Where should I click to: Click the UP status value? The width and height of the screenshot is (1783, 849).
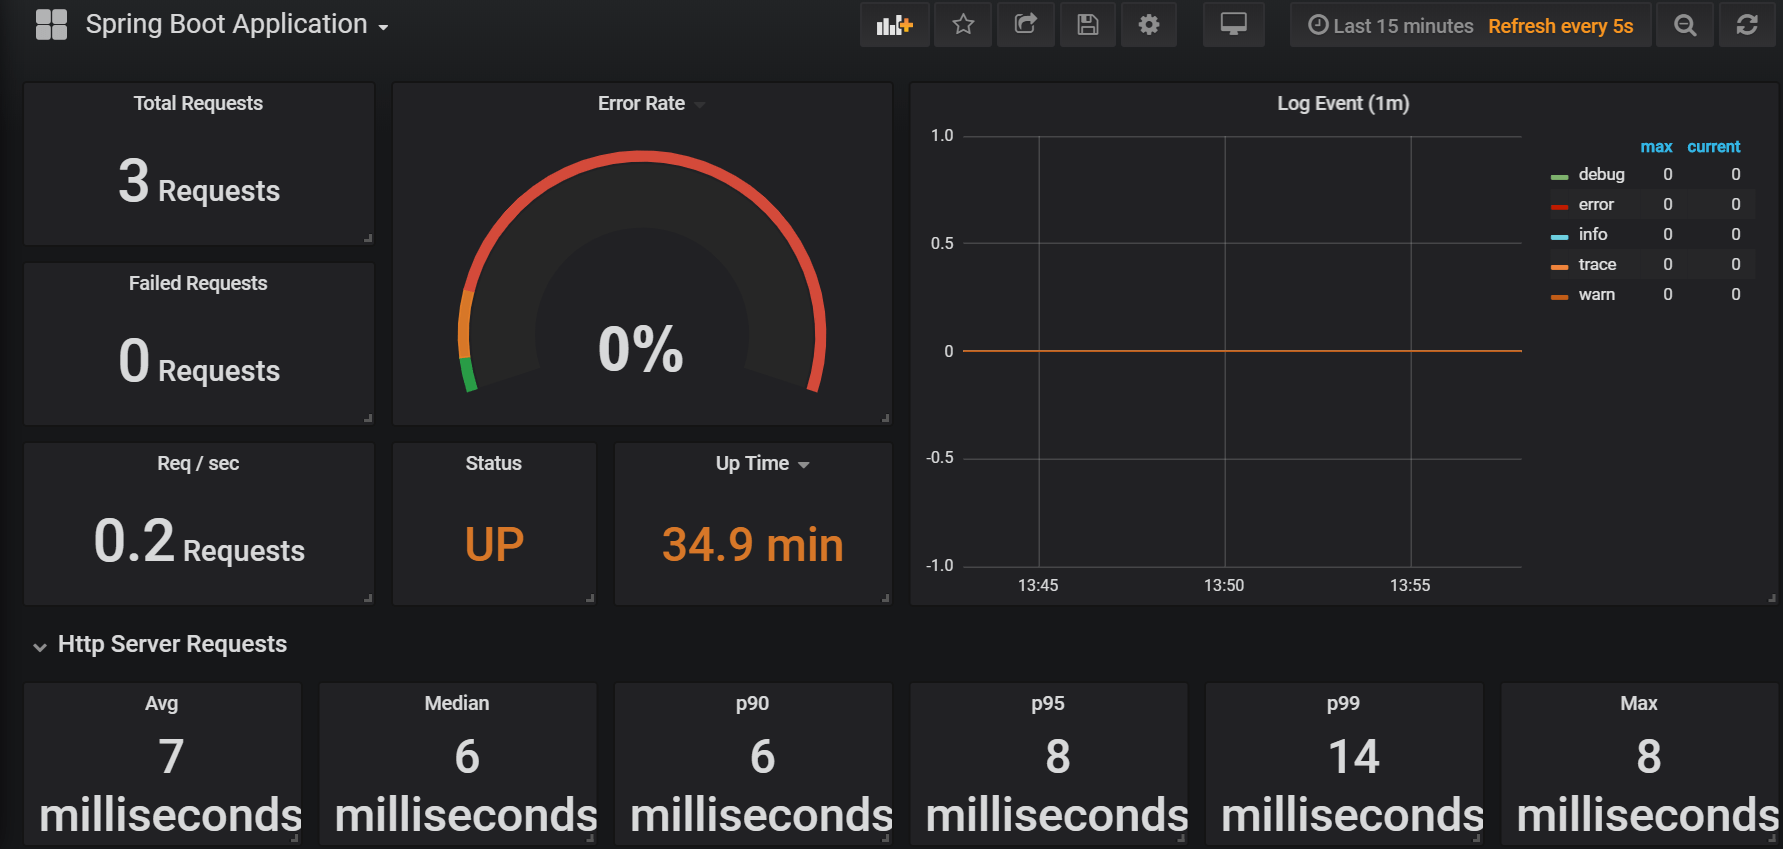tap(494, 545)
